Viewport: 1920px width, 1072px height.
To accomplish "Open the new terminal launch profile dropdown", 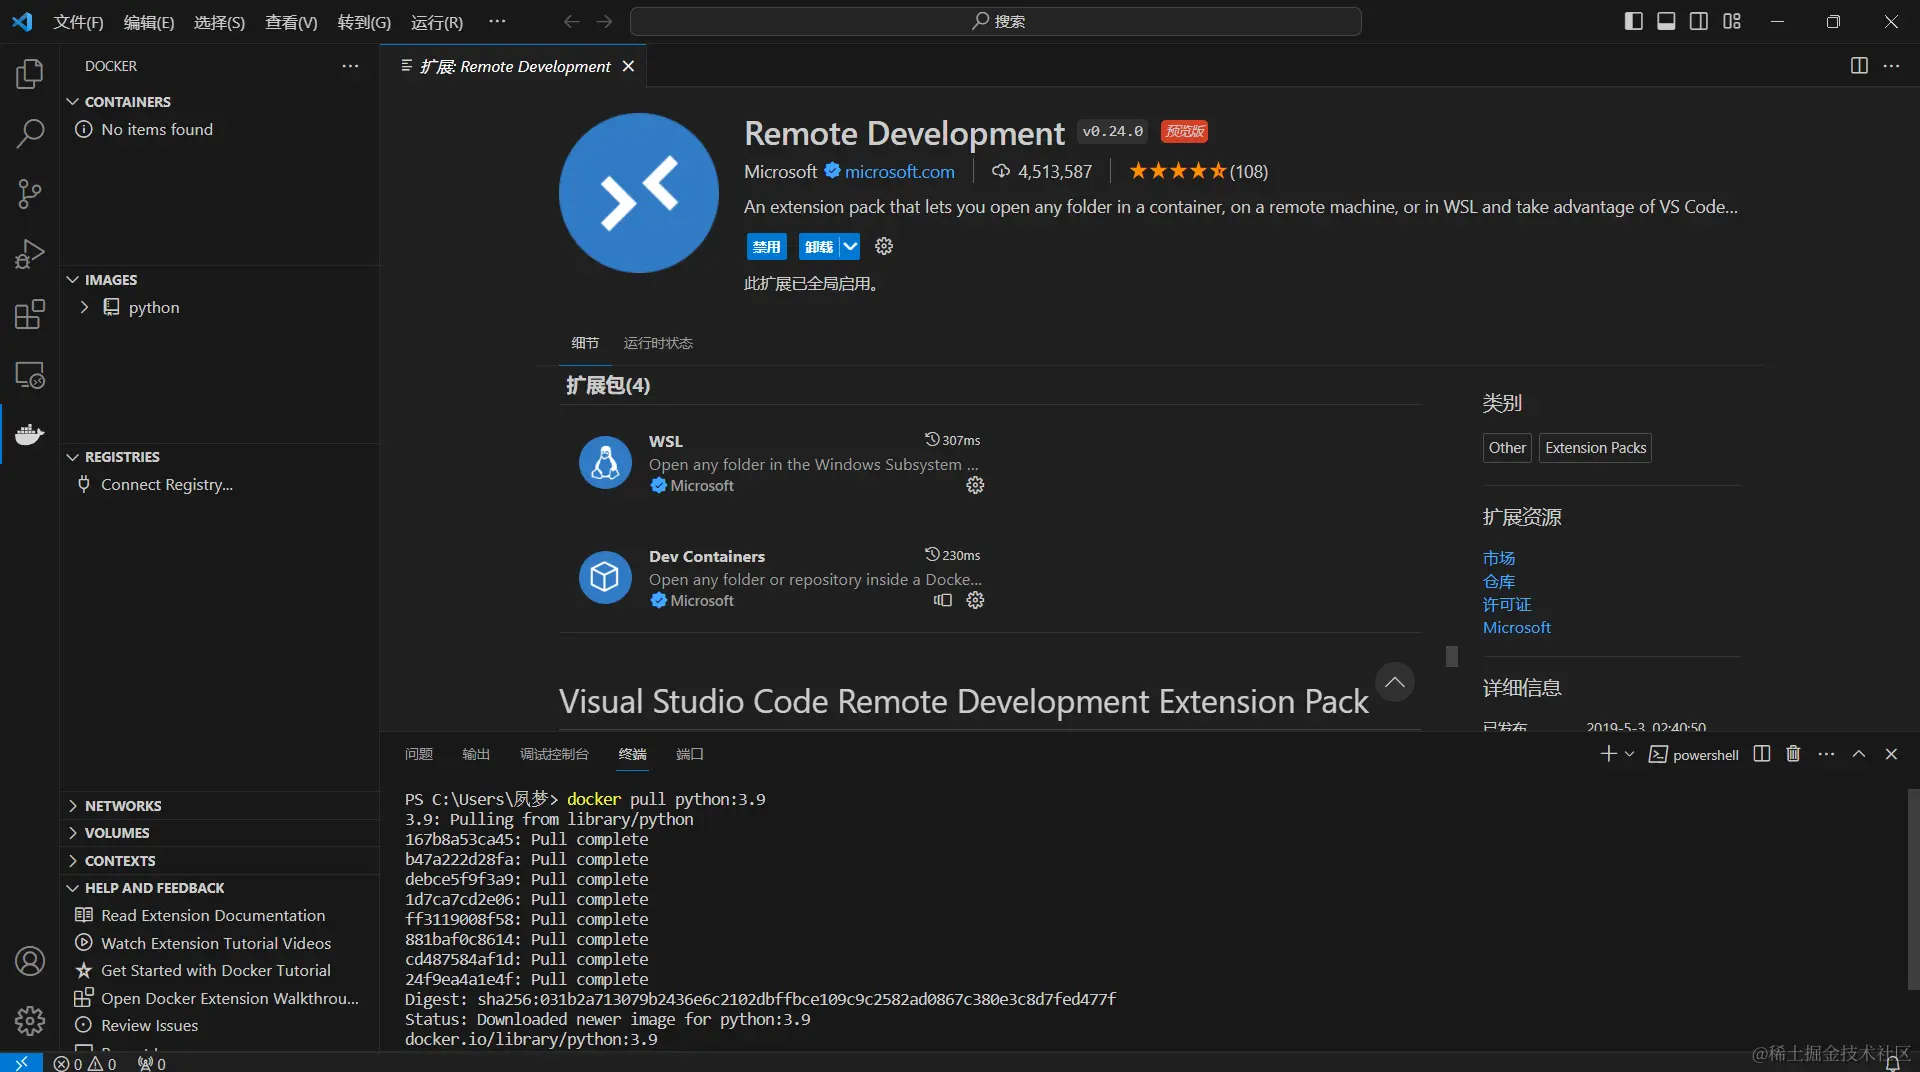I will click(1630, 754).
